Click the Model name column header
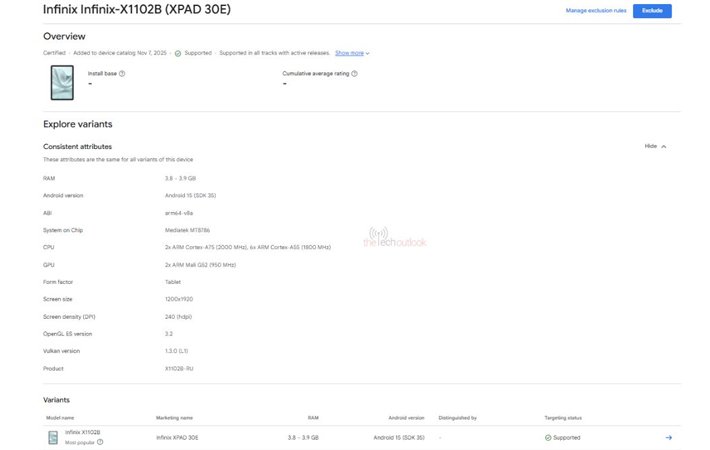 60,418
